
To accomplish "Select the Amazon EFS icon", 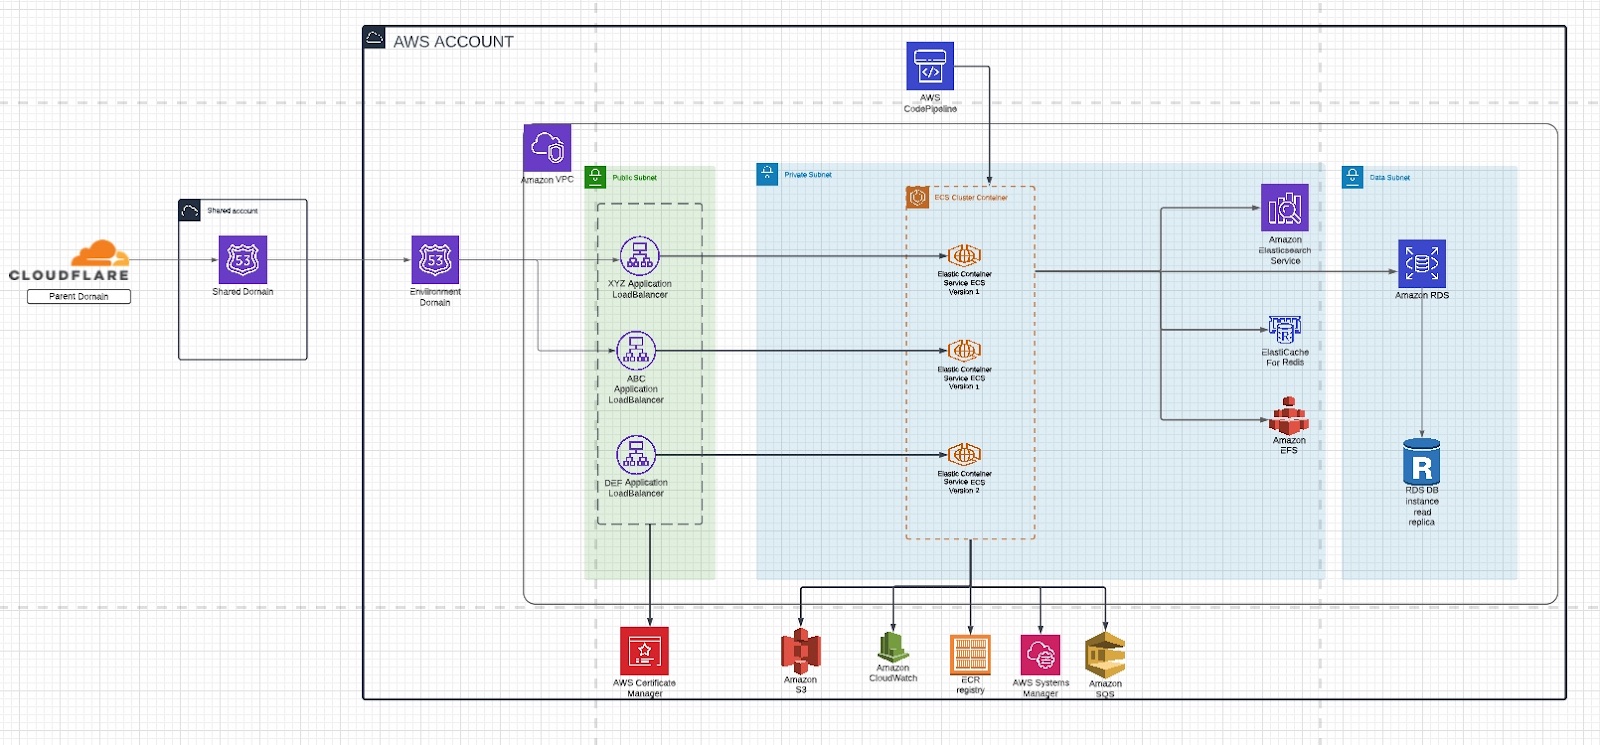I will pyautogui.click(x=1289, y=415).
